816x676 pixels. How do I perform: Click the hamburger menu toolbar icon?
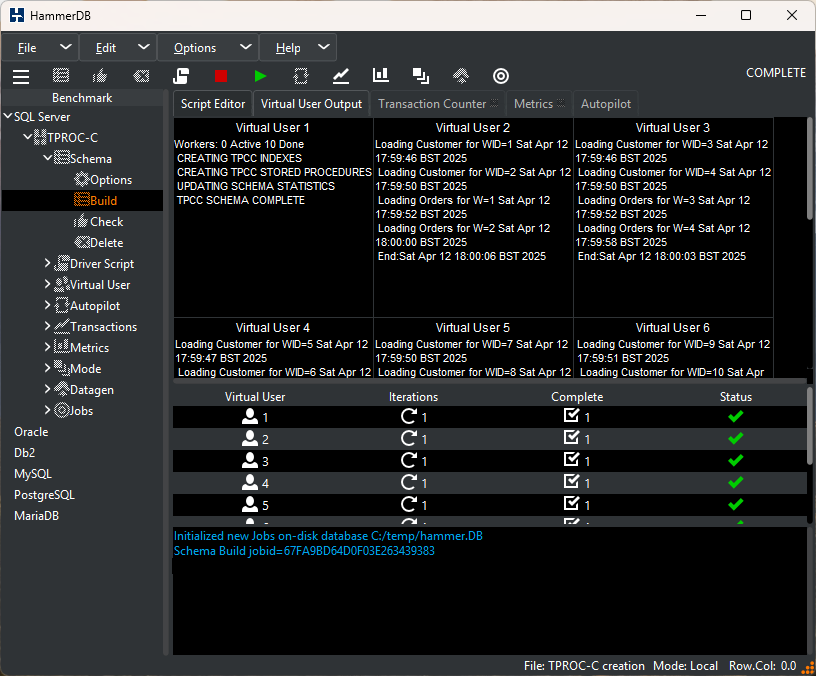coord(21,76)
